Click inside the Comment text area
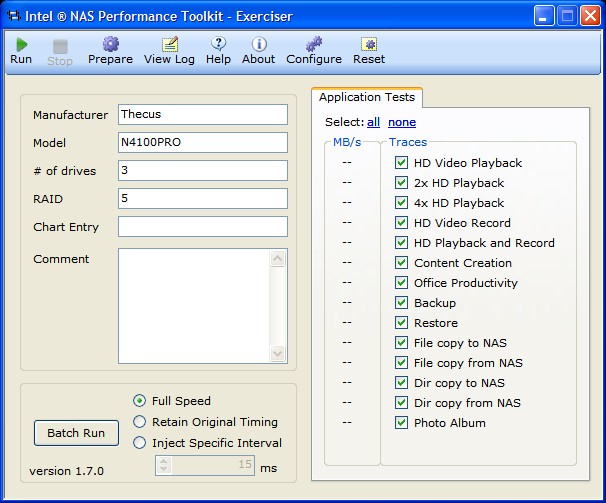 [x=194, y=306]
